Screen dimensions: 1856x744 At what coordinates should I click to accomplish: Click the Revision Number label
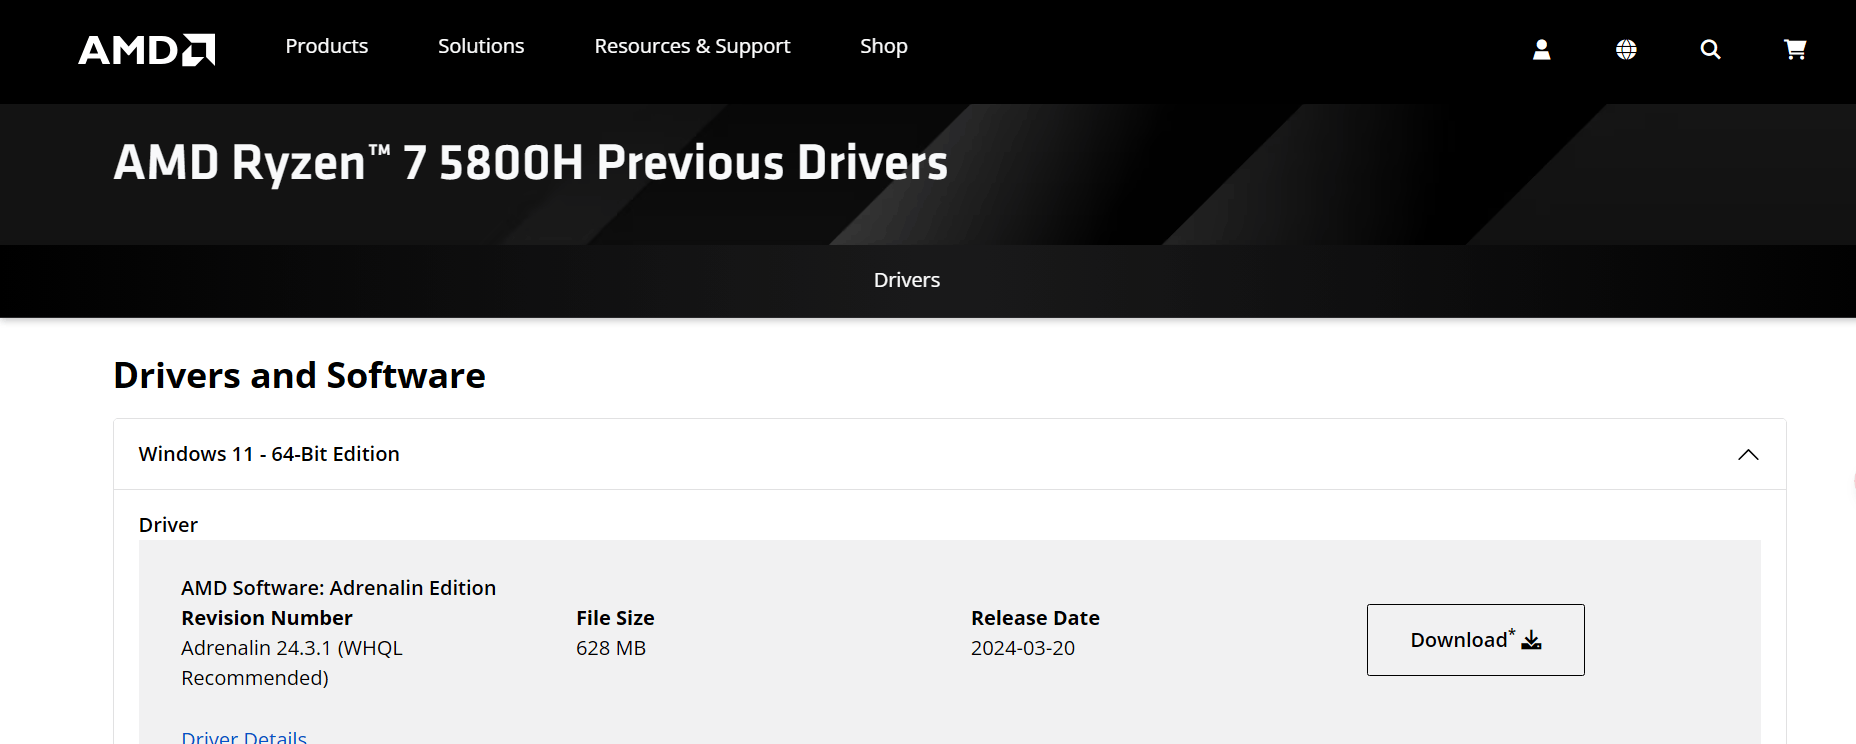[267, 618]
